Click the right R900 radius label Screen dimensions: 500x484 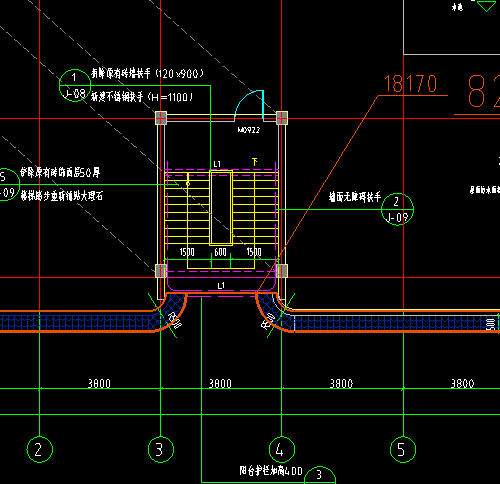click(x=268, y=321)
